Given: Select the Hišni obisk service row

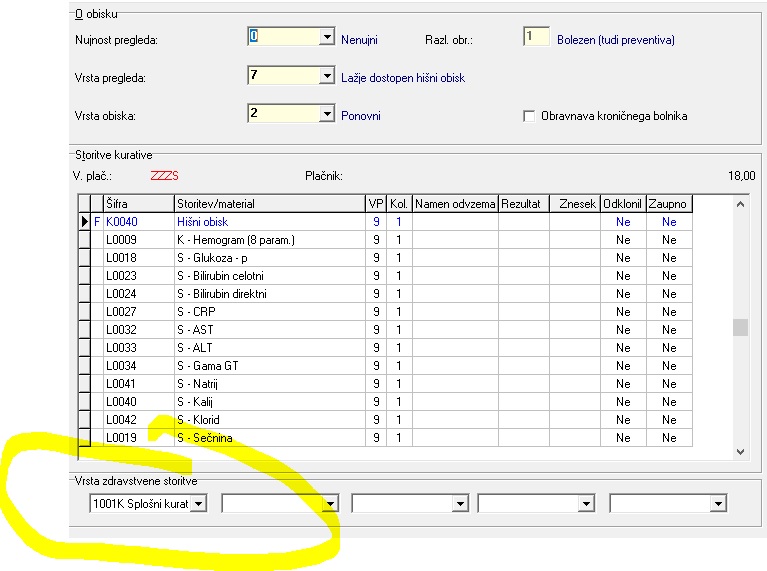Looking at the screenshot, I should (x=385, y=222).
